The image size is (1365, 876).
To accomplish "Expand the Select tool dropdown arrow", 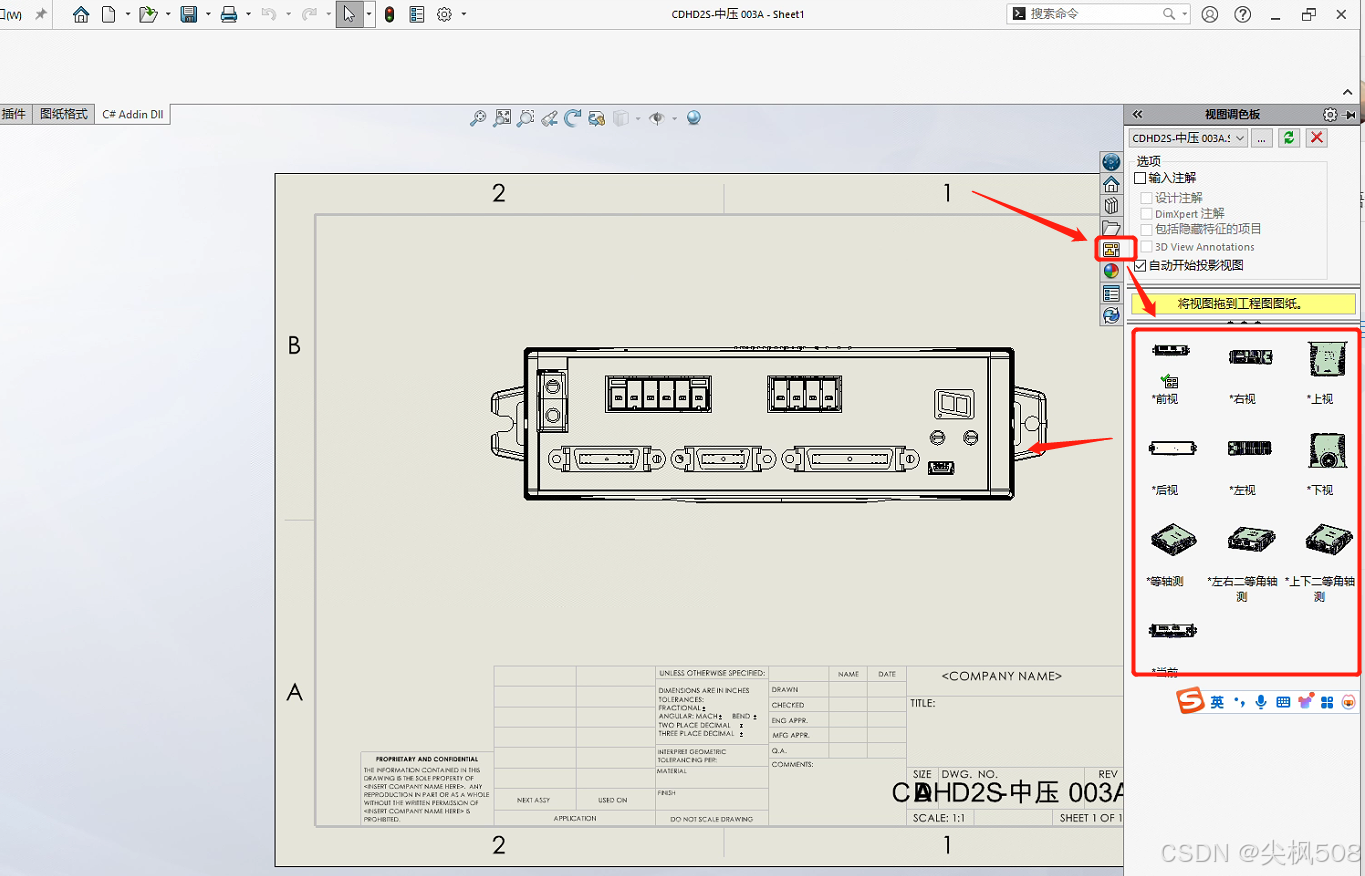I will pyautogui.click(x=369, y=14).
